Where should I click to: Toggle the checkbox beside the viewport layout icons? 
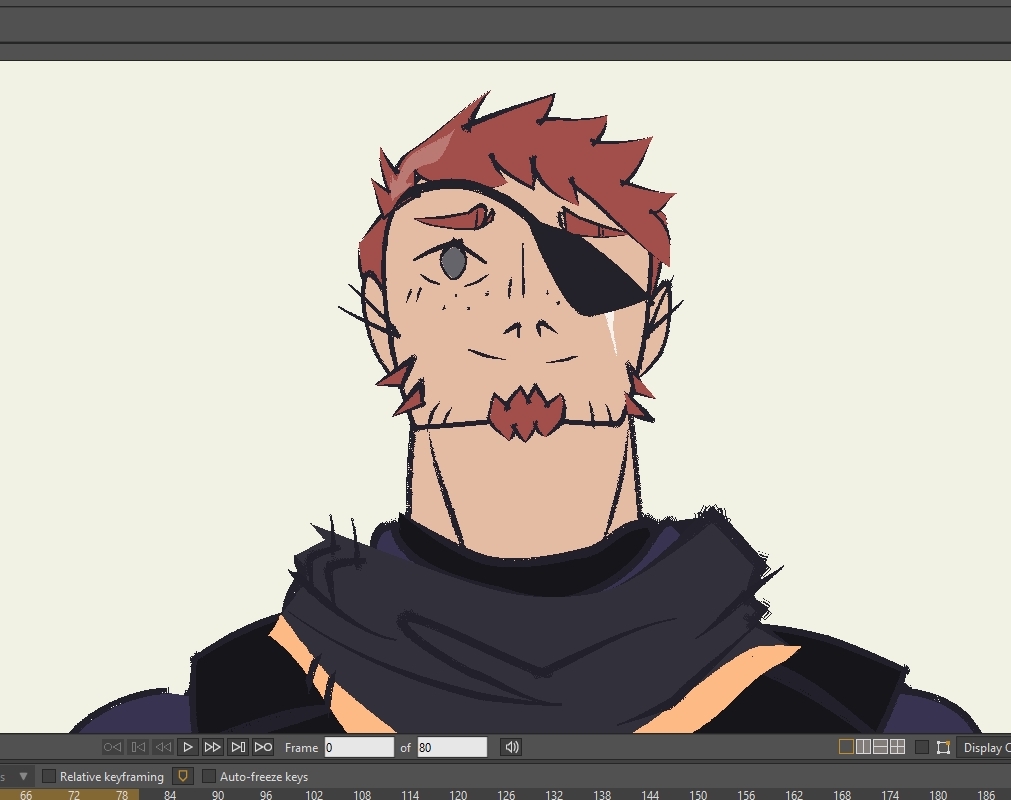[922, 747]
